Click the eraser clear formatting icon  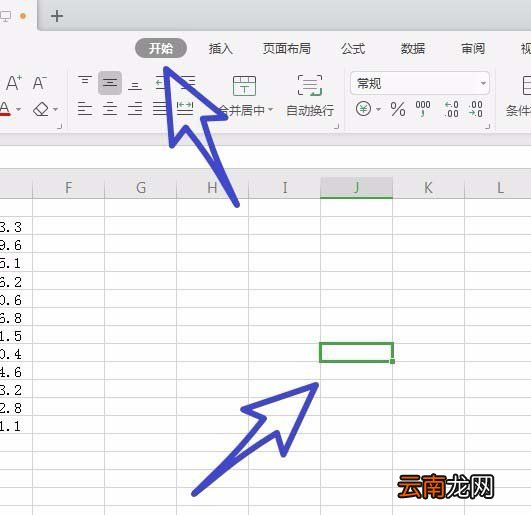coord(41,109)
